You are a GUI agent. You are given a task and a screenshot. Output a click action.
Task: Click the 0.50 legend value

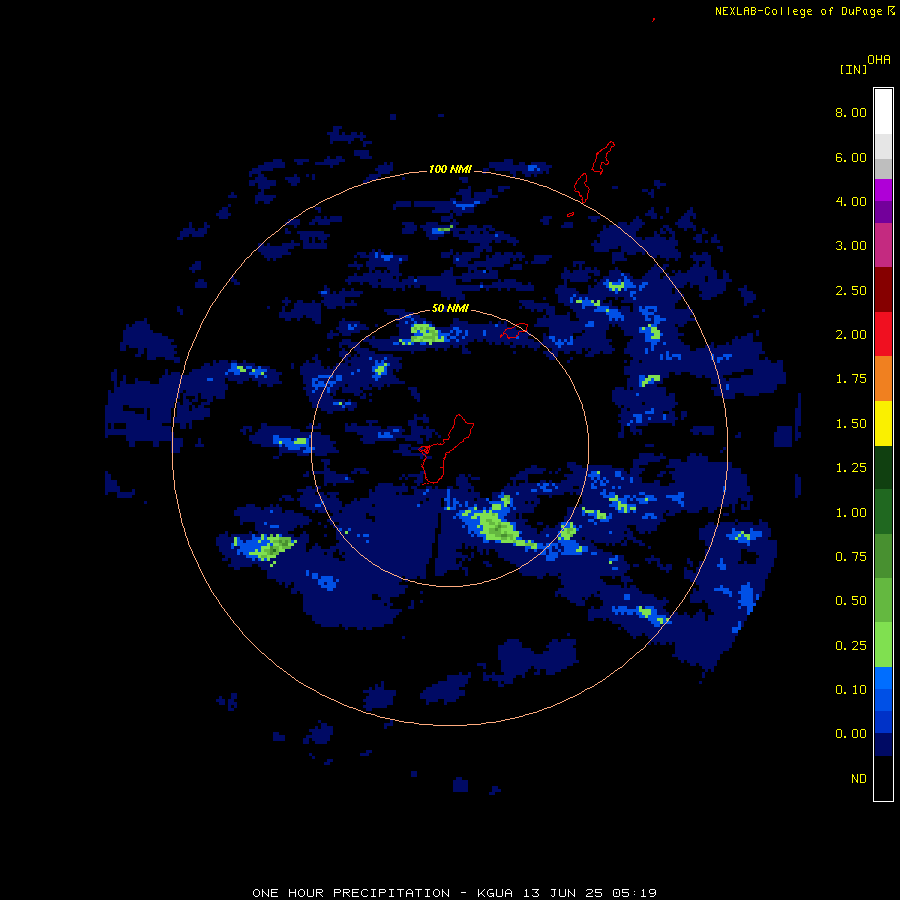(851, 601)
